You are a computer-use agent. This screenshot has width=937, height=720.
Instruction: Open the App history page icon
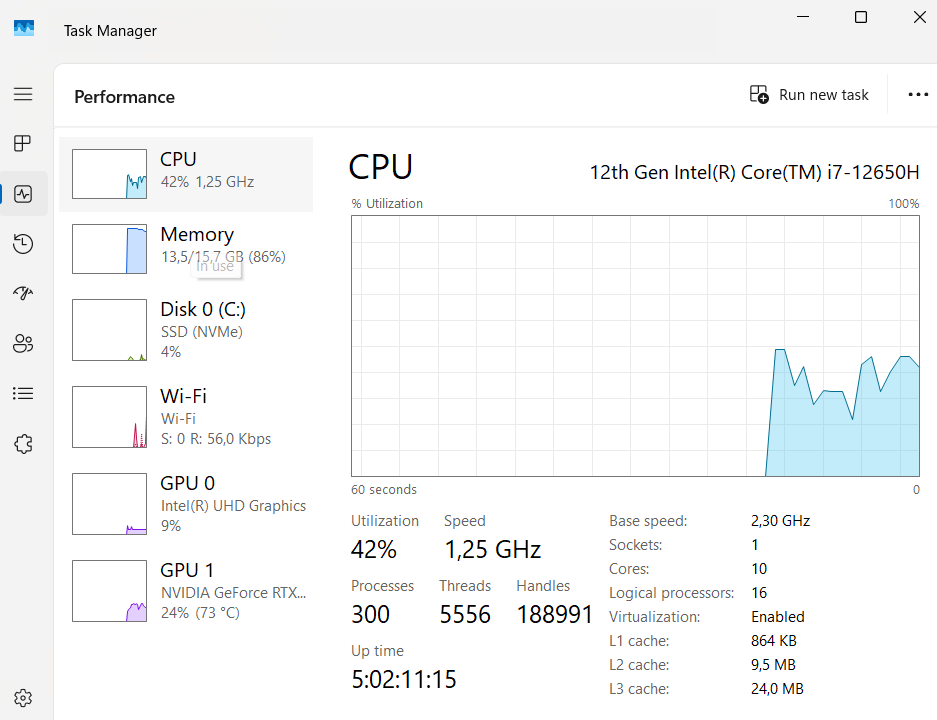(23, 244)
